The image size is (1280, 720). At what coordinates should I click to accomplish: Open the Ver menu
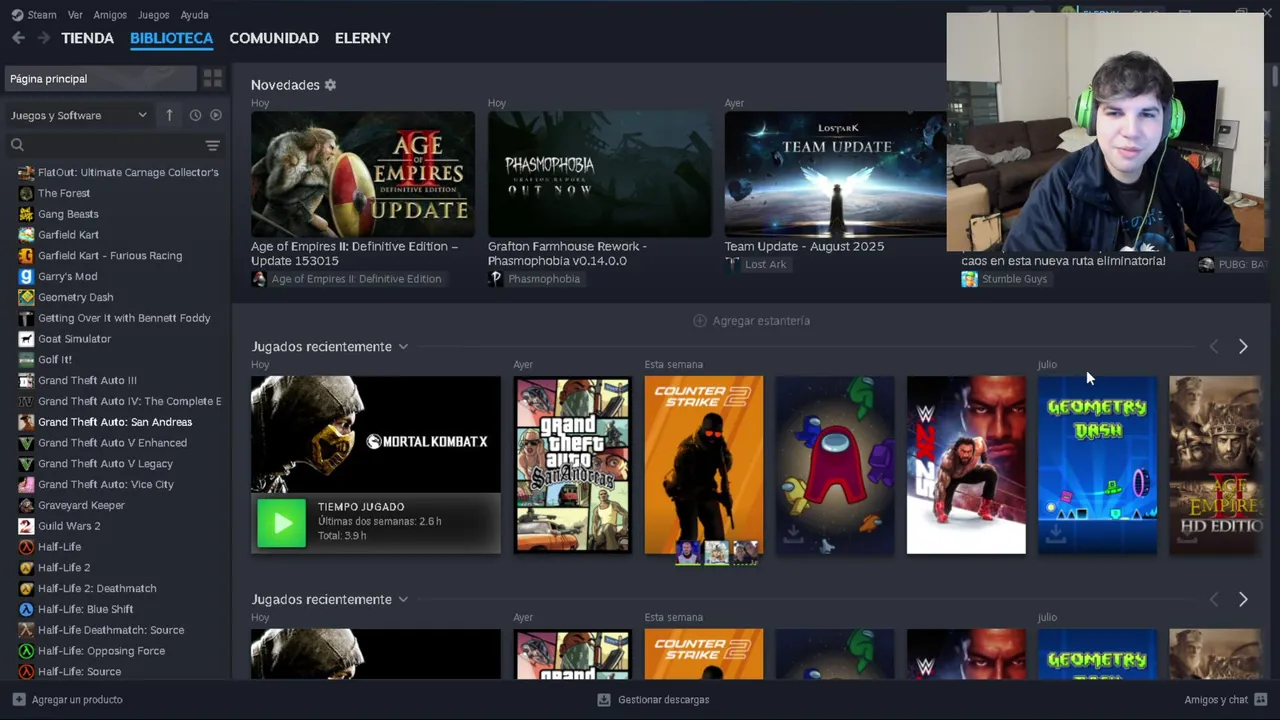76,15
